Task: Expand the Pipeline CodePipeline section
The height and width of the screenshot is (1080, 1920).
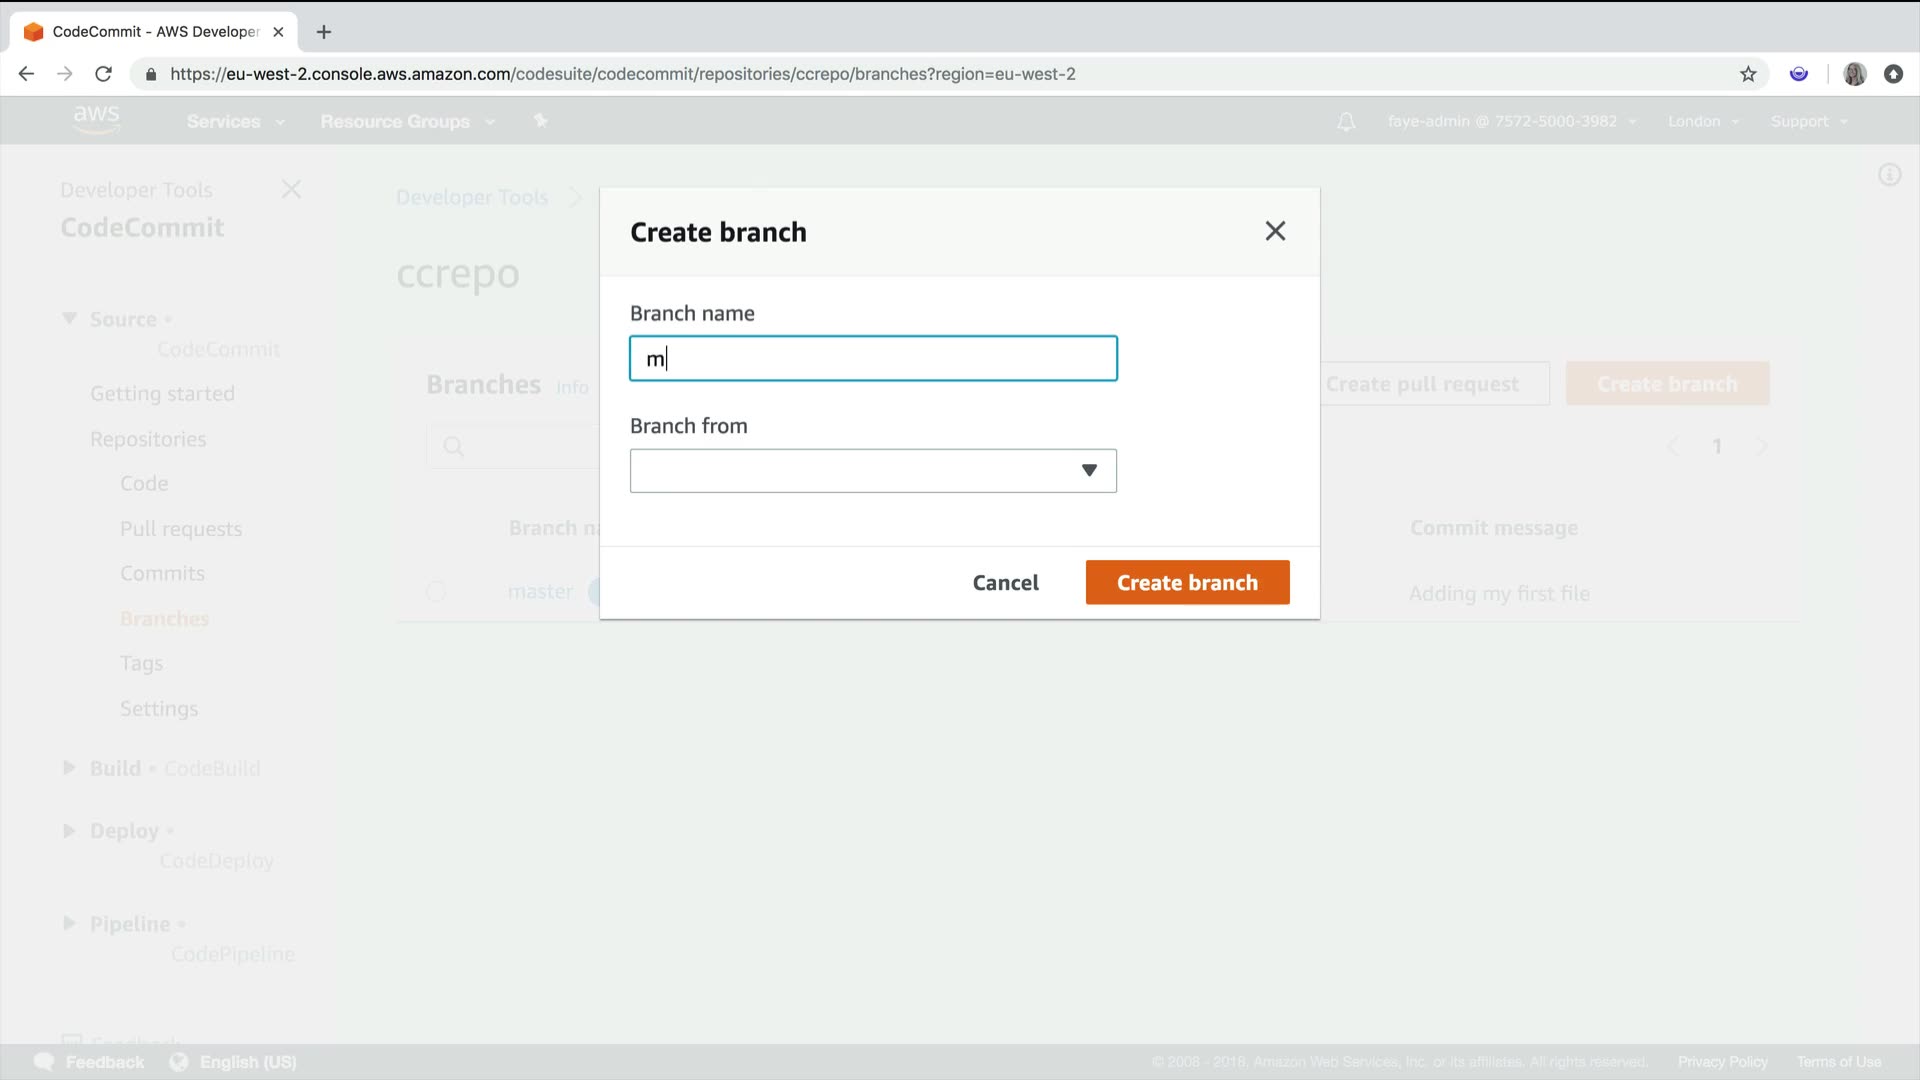Action: click(69, 924)
